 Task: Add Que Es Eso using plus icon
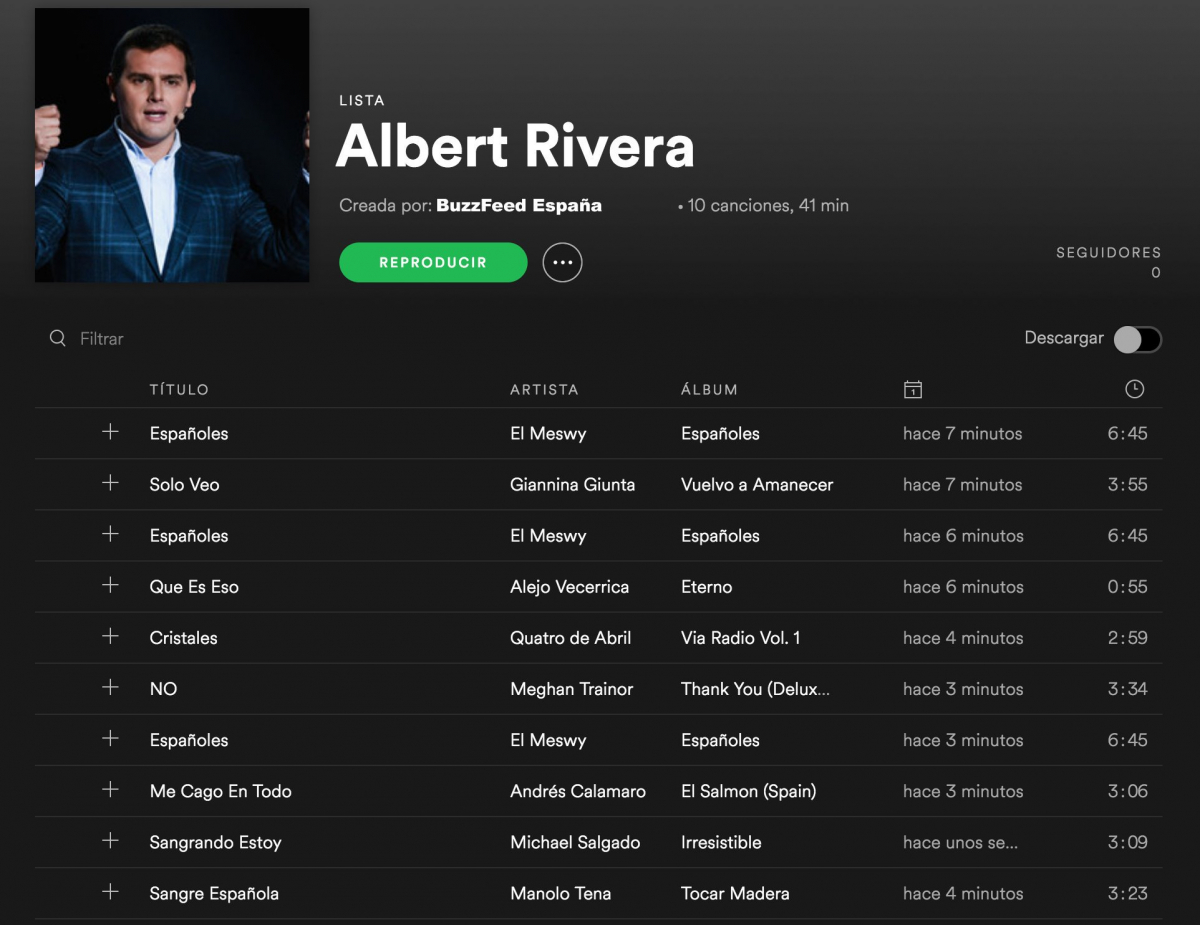pos(110,585)
